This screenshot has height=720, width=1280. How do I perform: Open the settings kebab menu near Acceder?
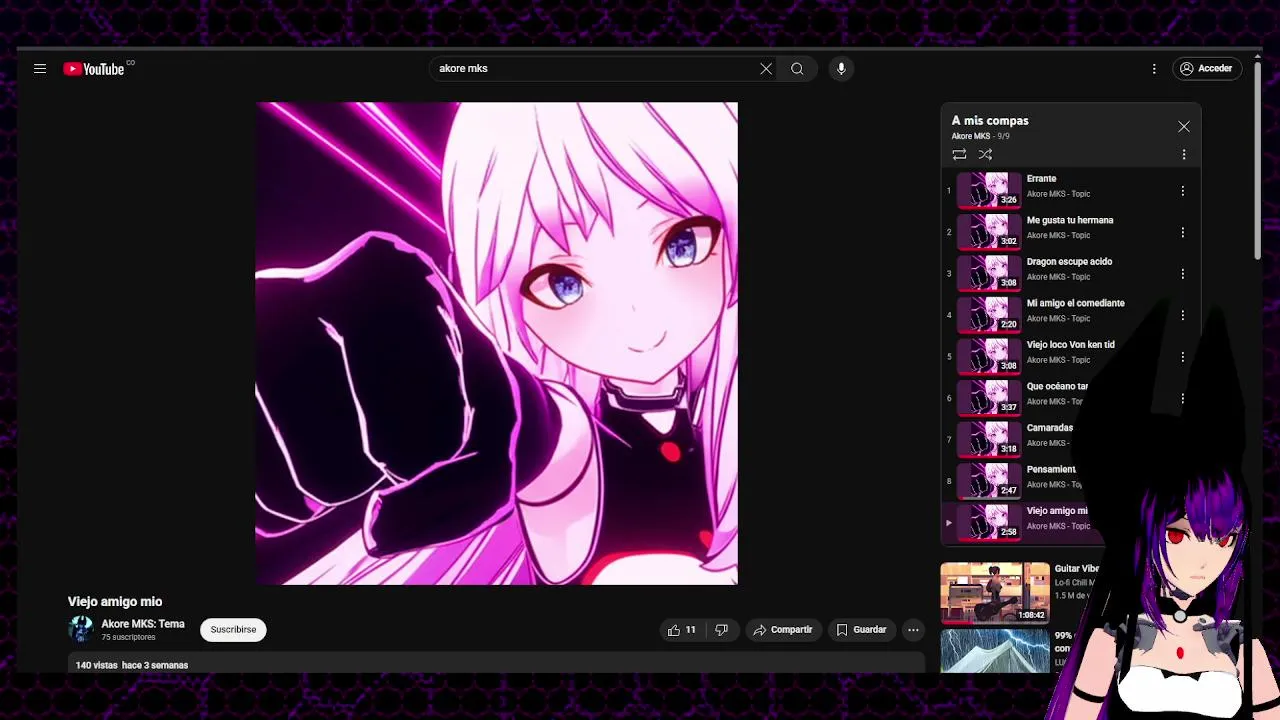1154,69
